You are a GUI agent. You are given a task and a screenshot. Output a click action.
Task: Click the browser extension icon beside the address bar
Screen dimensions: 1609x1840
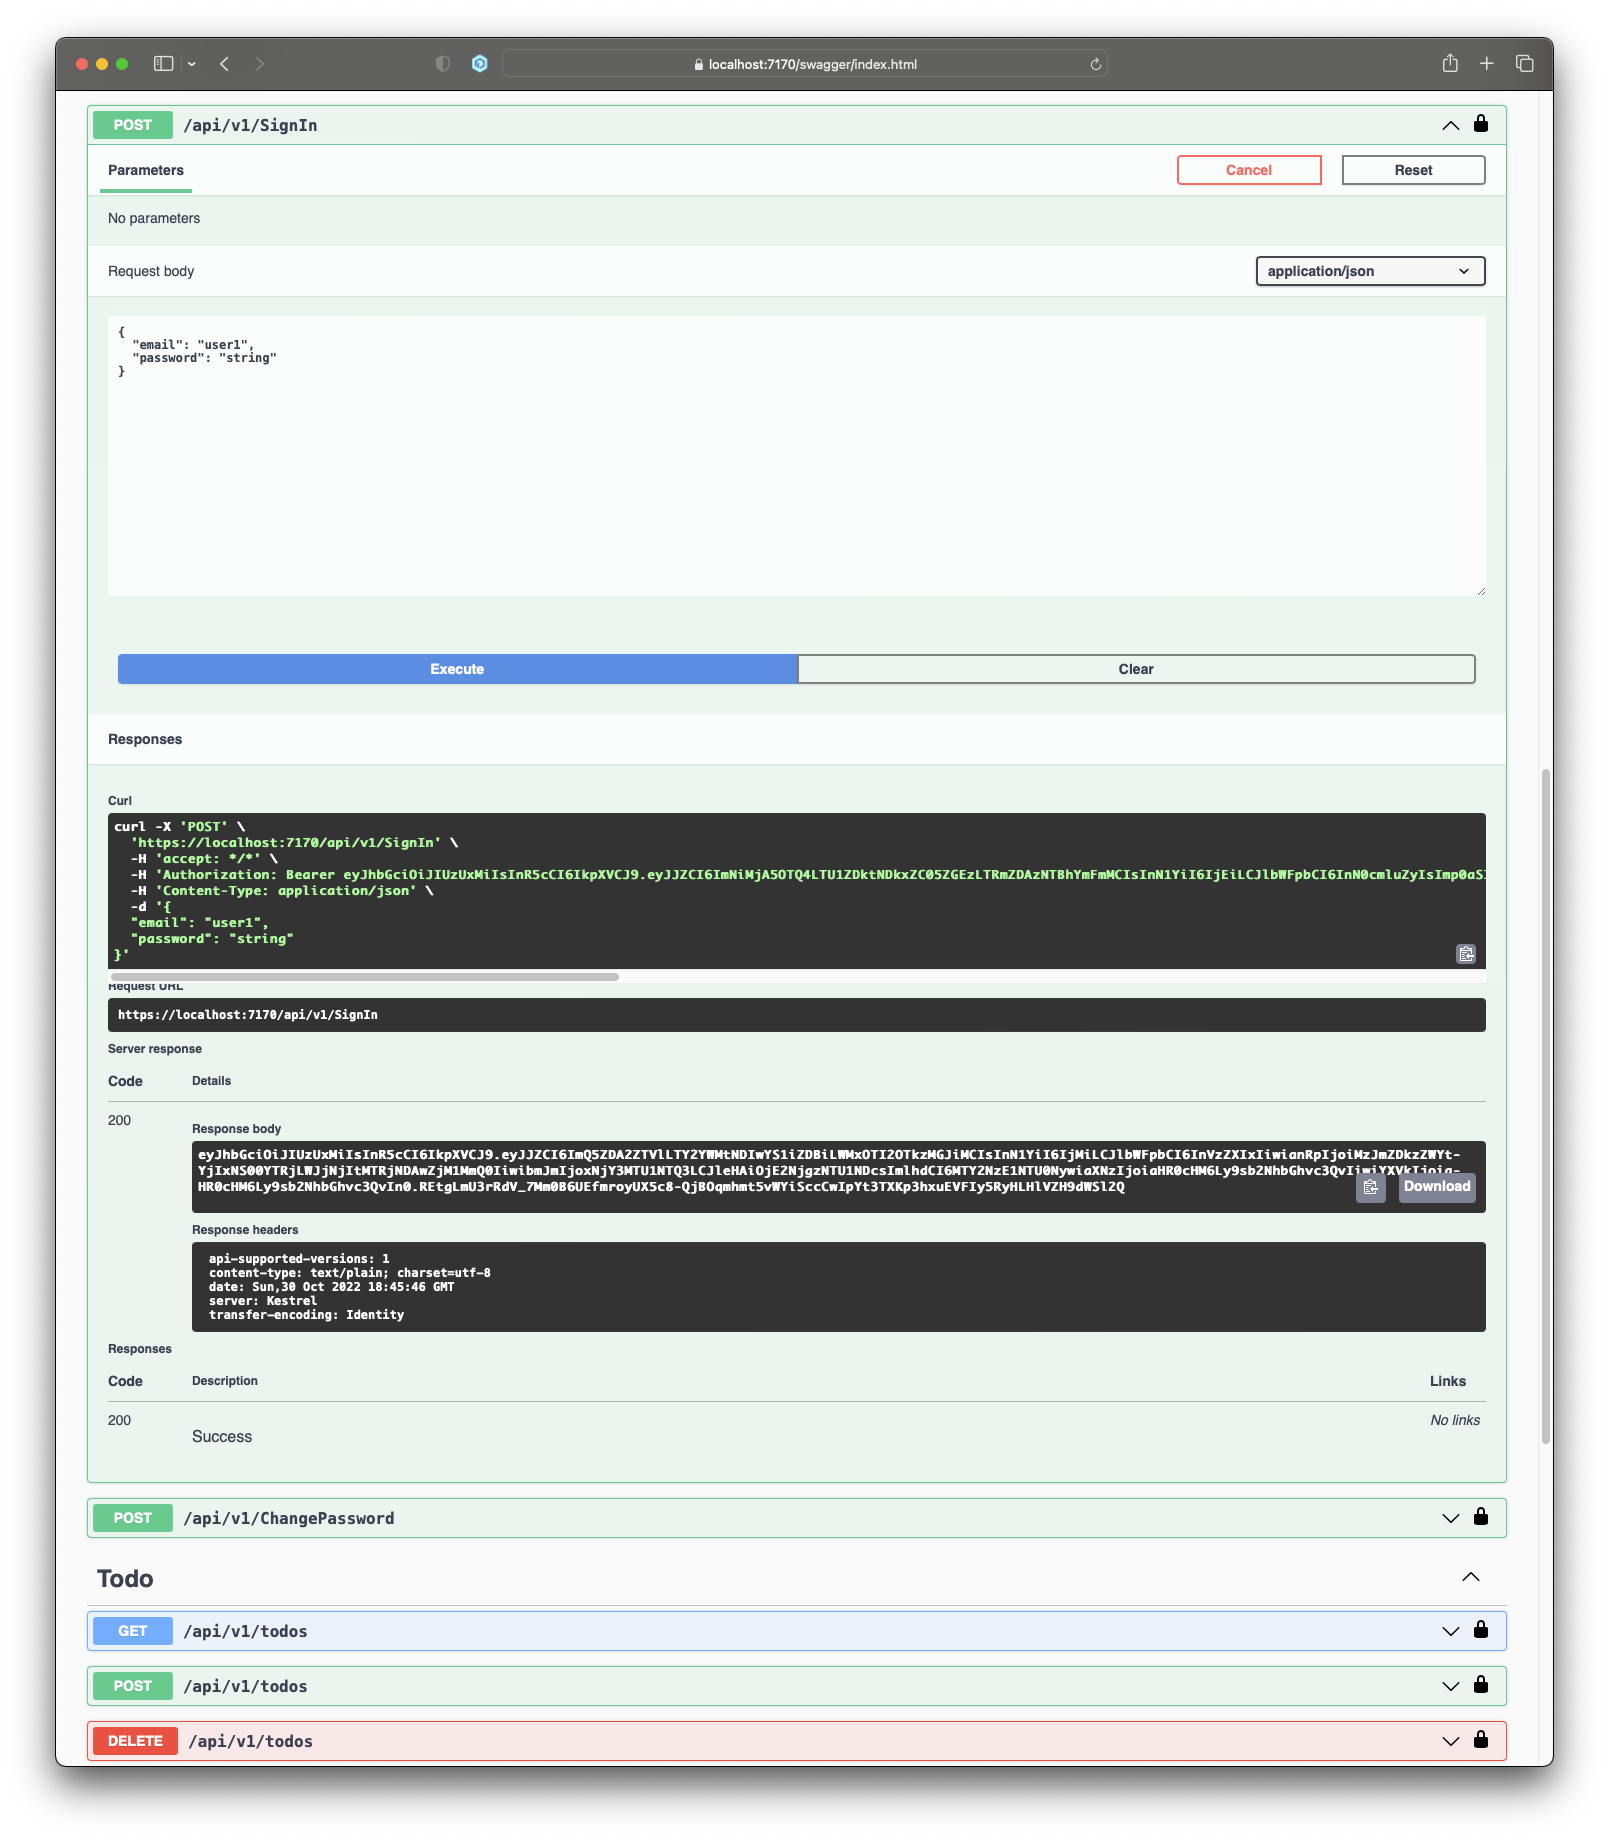[480, 63]
